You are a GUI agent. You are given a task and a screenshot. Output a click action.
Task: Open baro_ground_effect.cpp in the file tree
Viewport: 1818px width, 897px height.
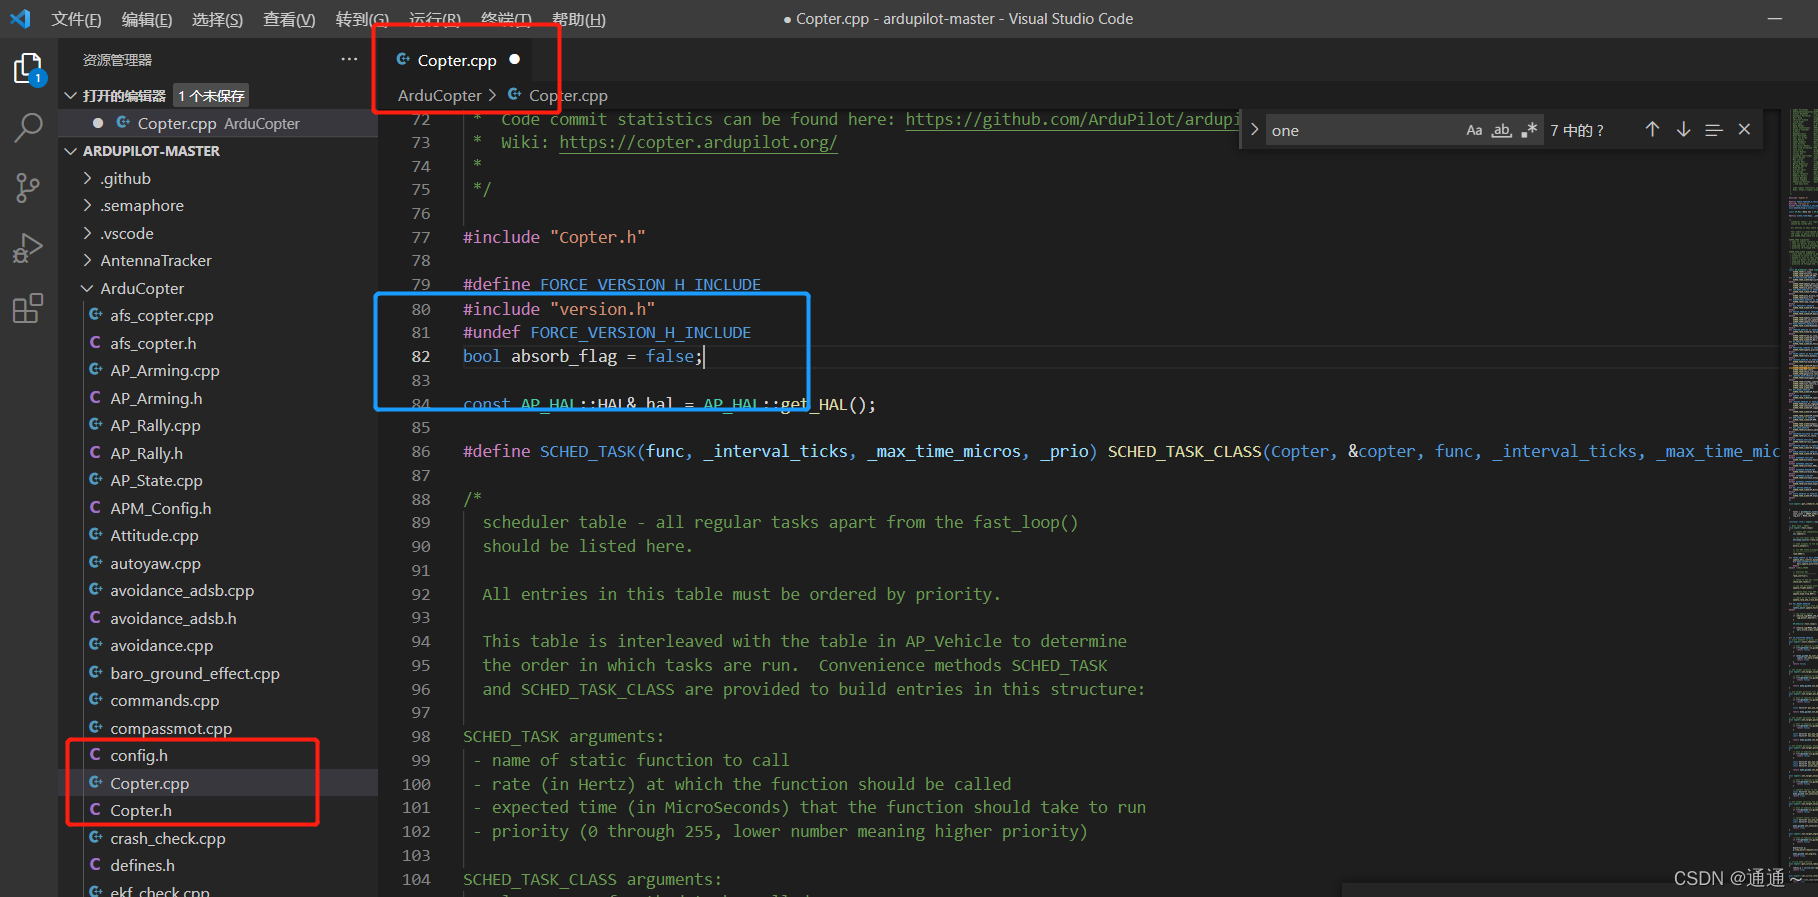[x=218, y=673]
